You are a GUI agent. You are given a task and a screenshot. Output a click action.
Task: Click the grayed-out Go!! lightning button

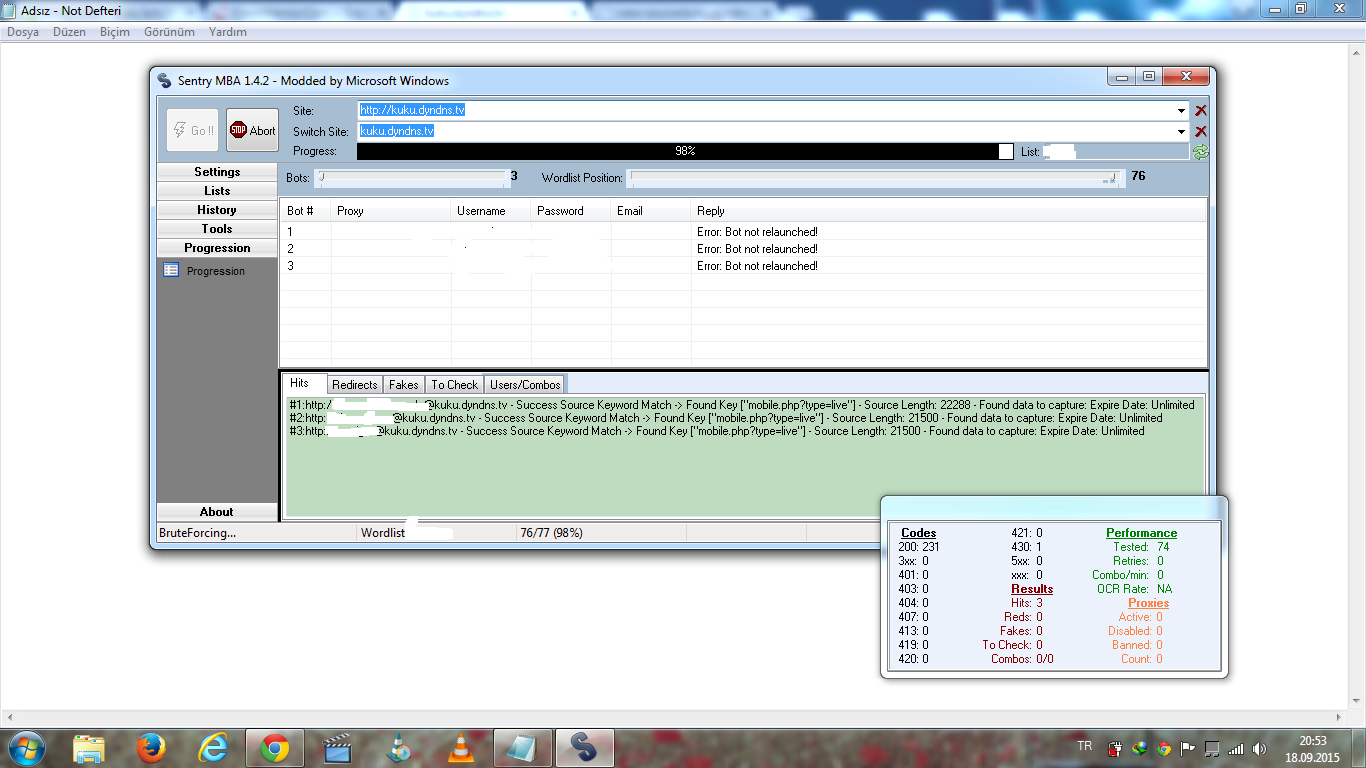pos(192,130)
